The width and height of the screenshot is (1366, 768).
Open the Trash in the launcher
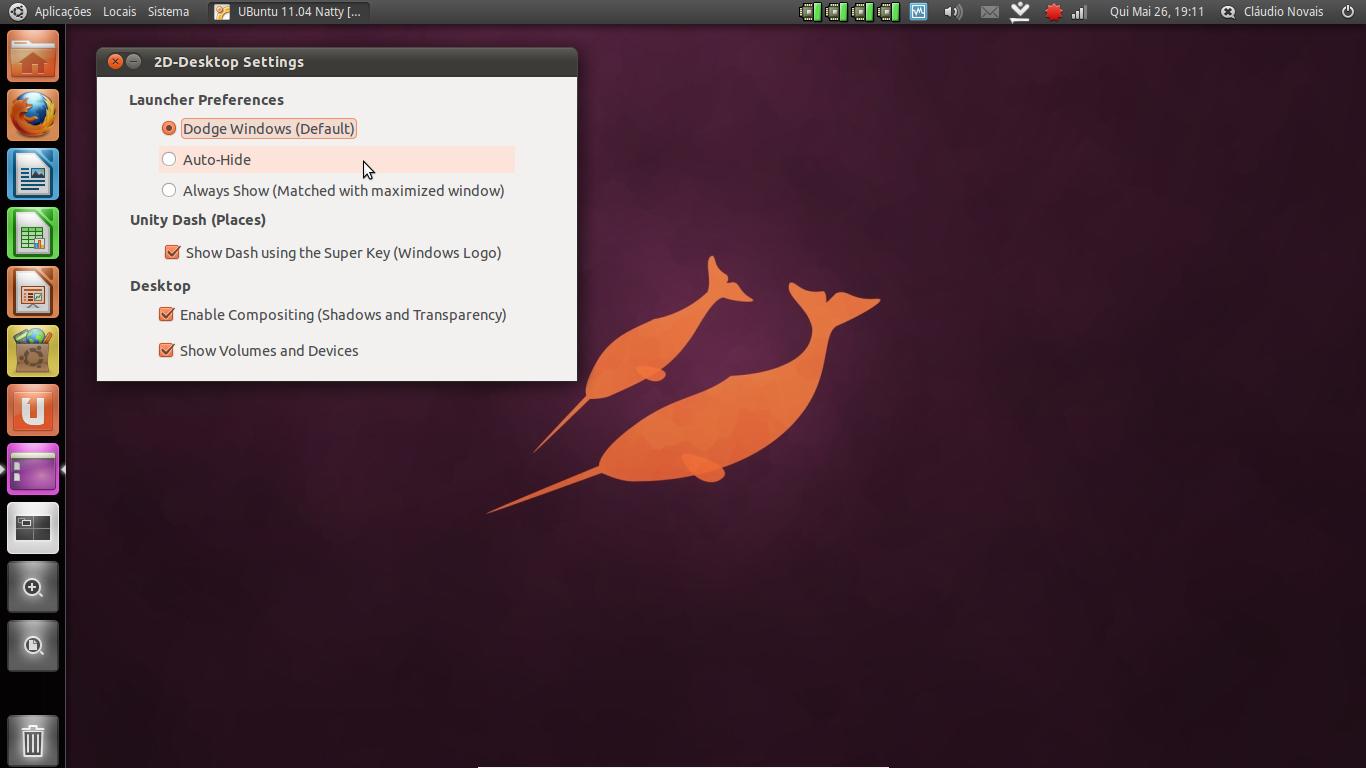(x=33, y=741)
